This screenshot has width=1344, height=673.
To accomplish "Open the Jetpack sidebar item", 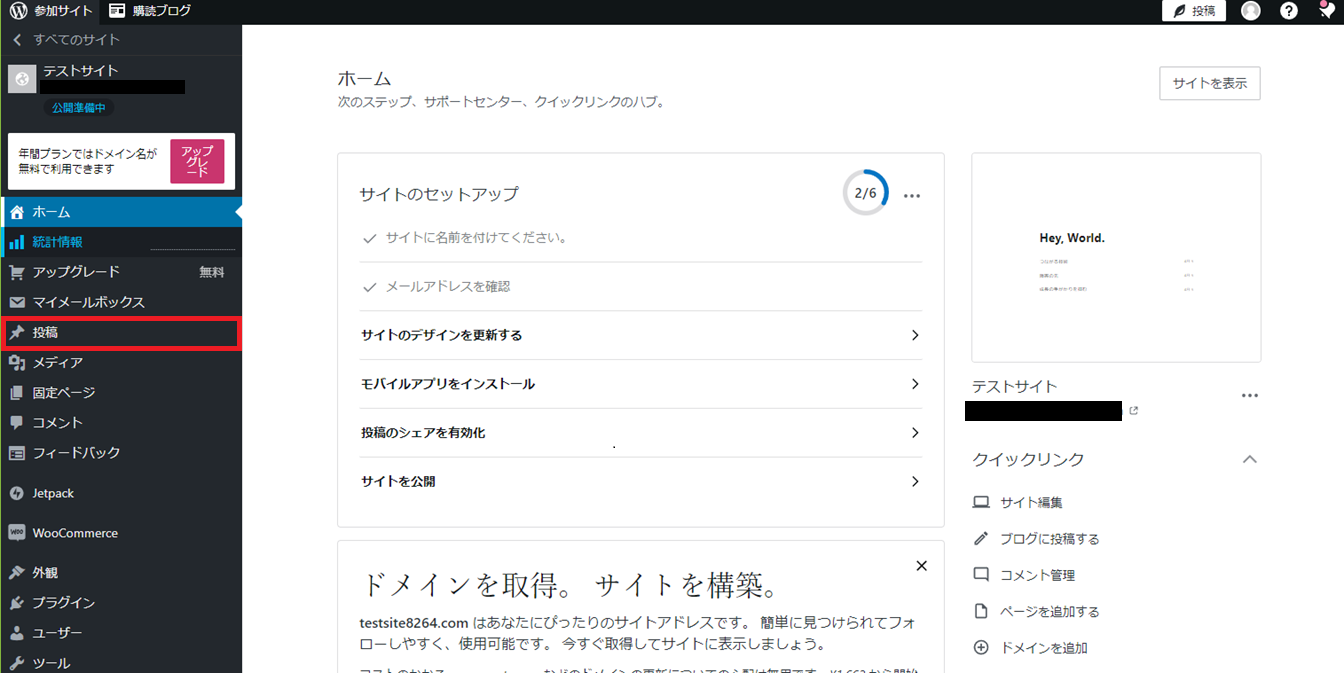I will (52, 493).
